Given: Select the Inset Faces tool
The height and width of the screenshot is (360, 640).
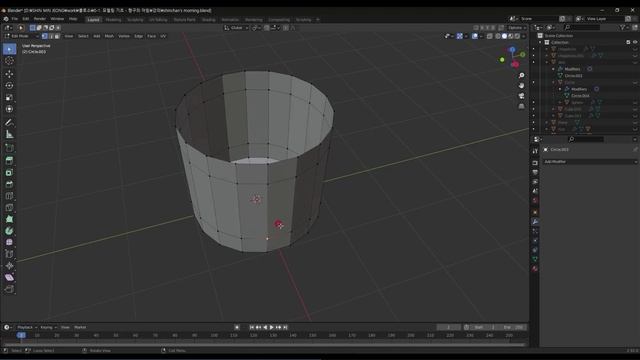Looking at the screenshot, I should (x=9, y=173).
